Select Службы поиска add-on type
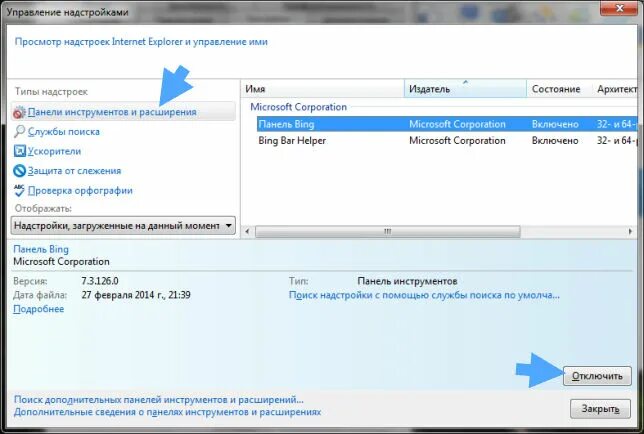Image resolution: width=644 pixels, height=434 pixels. point(64,132)
